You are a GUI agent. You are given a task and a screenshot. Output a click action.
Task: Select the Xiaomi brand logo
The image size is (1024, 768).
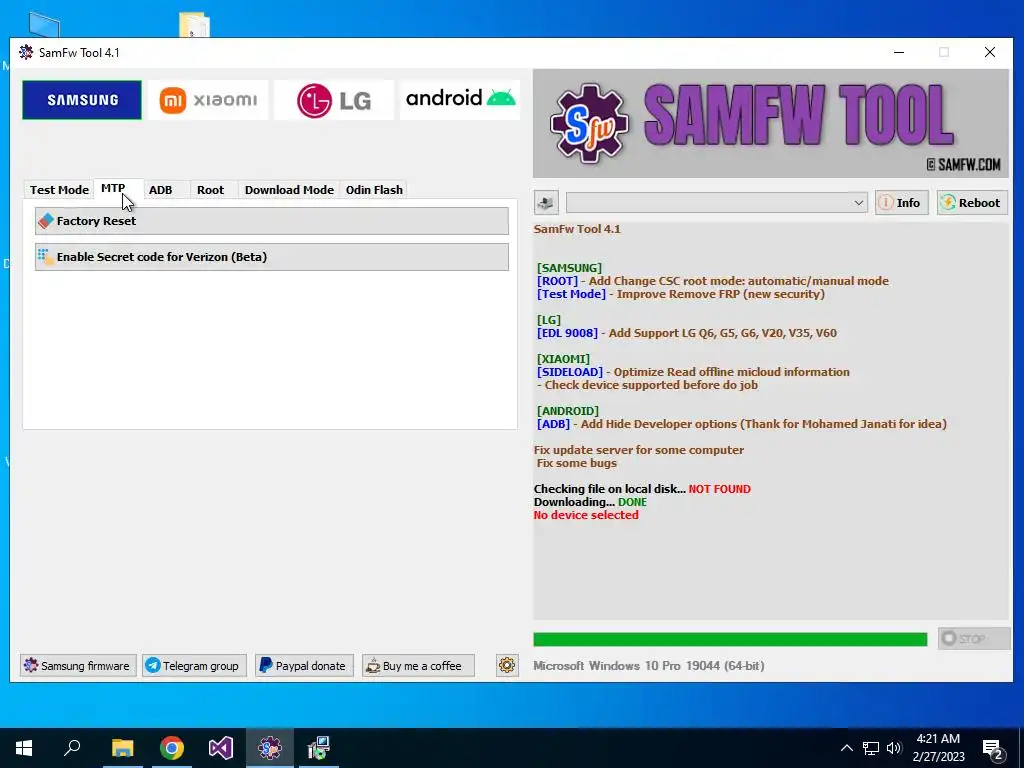click(208, 100)
